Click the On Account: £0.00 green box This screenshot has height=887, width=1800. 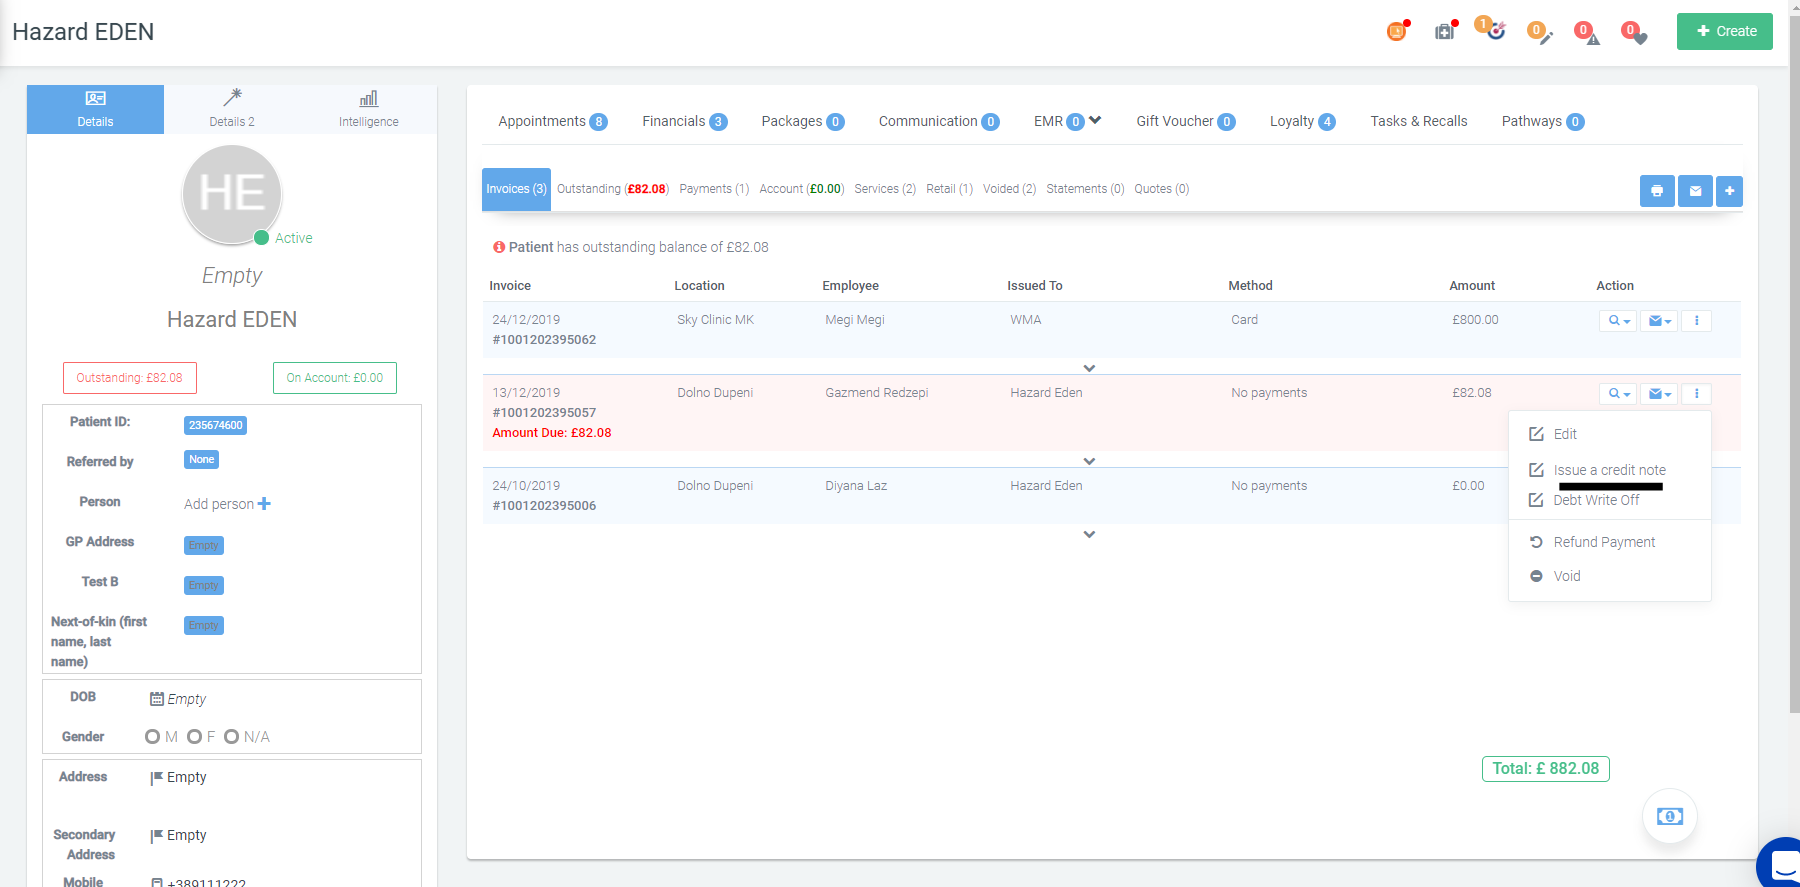pos(335,378)
